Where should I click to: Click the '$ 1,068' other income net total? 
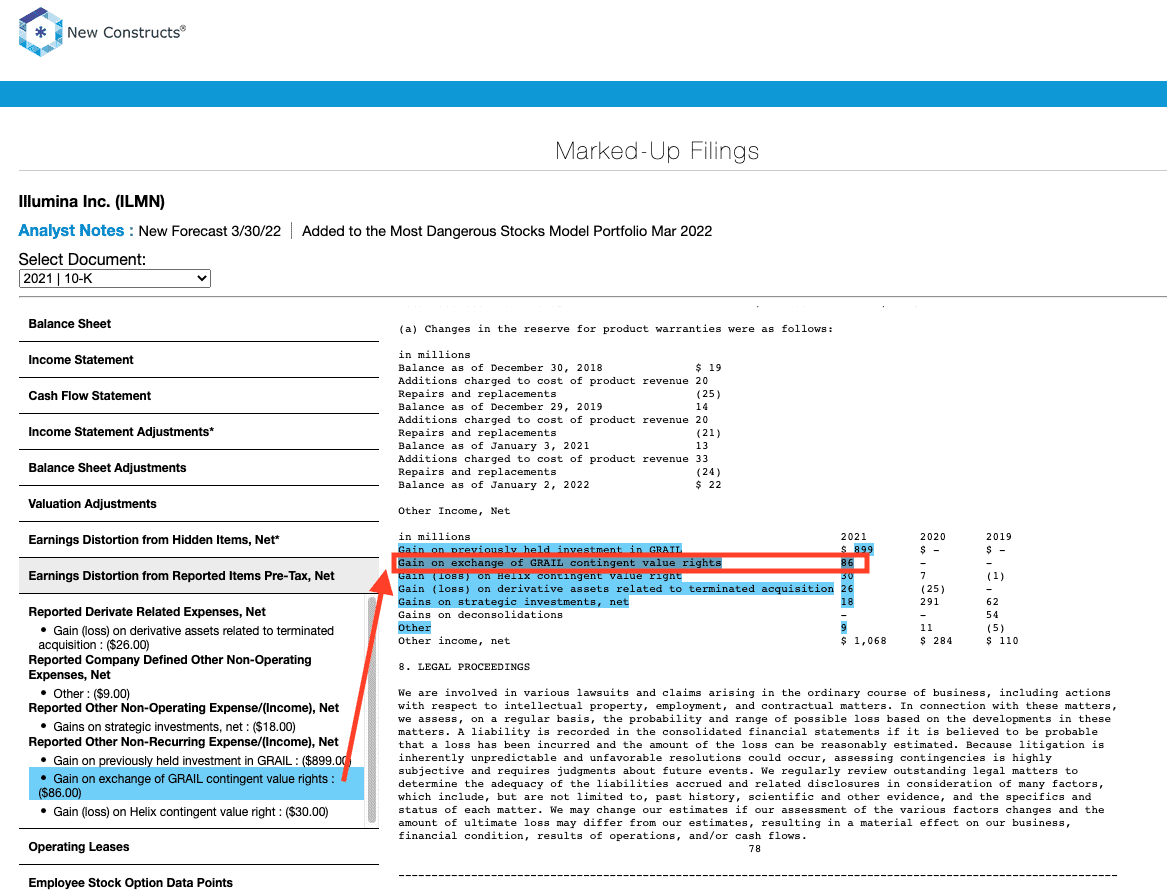coord(863,641)
